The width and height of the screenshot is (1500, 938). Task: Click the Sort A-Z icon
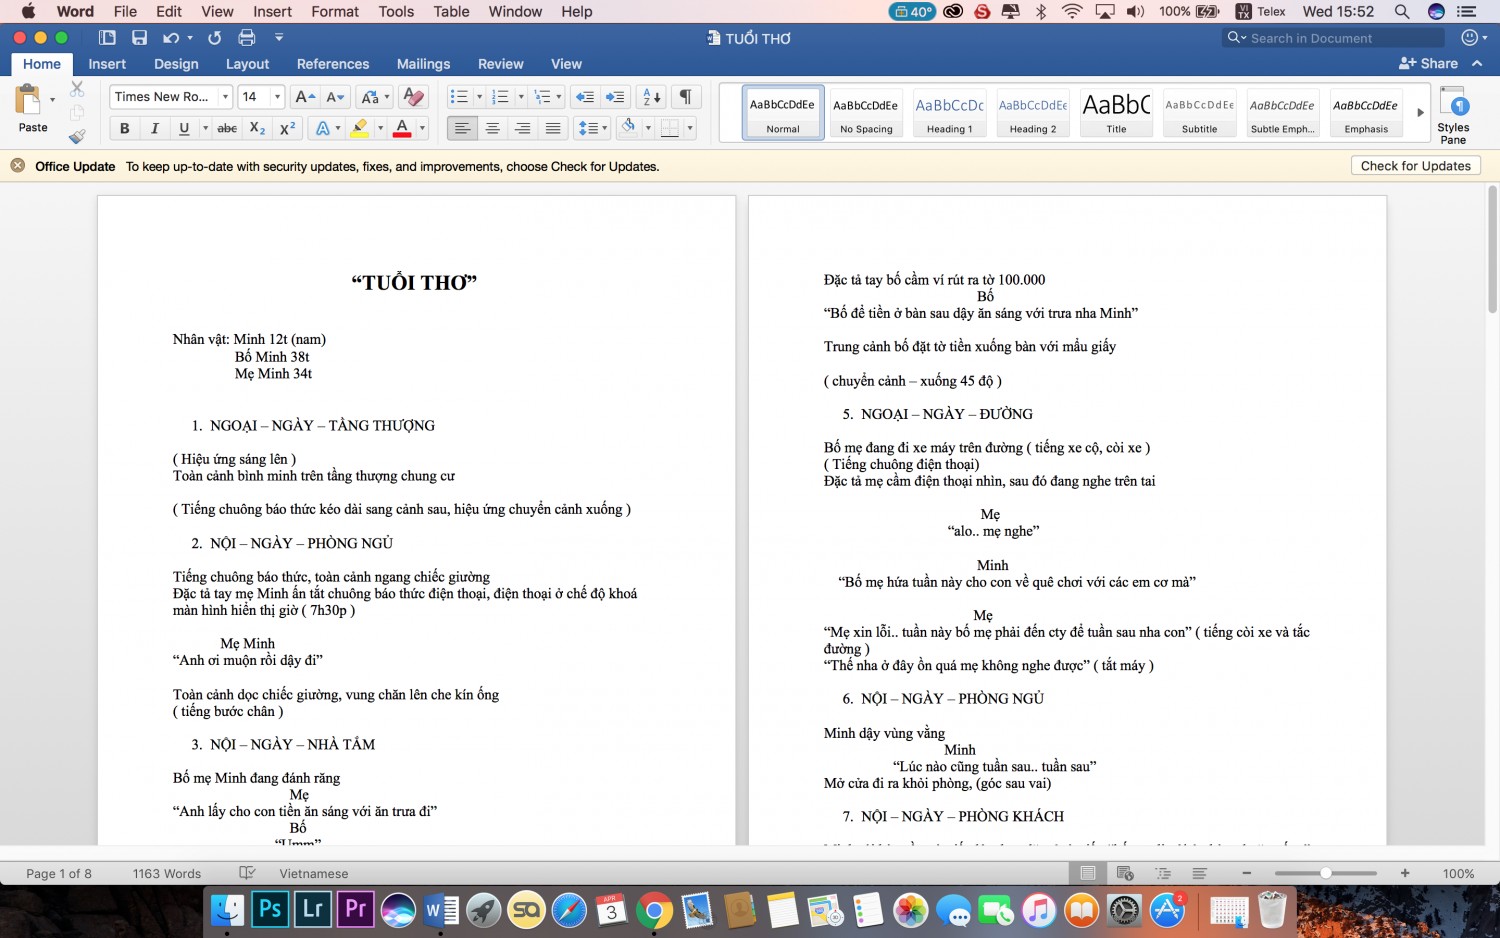[x=651, y=97]
